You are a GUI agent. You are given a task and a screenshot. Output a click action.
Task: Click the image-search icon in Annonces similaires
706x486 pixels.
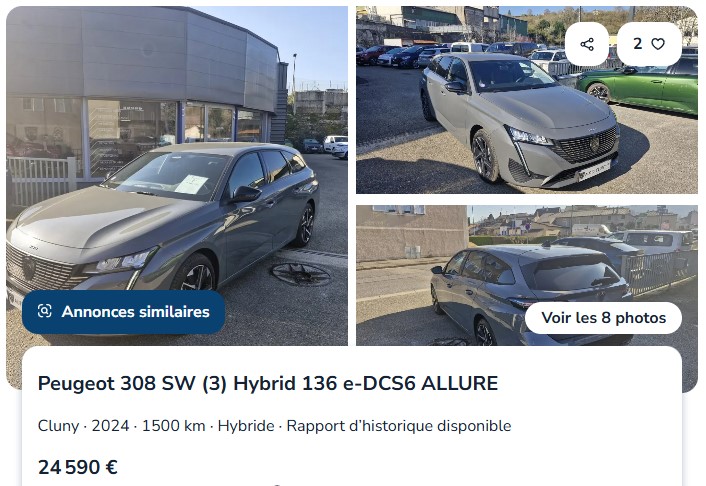(x=45, y=311)
